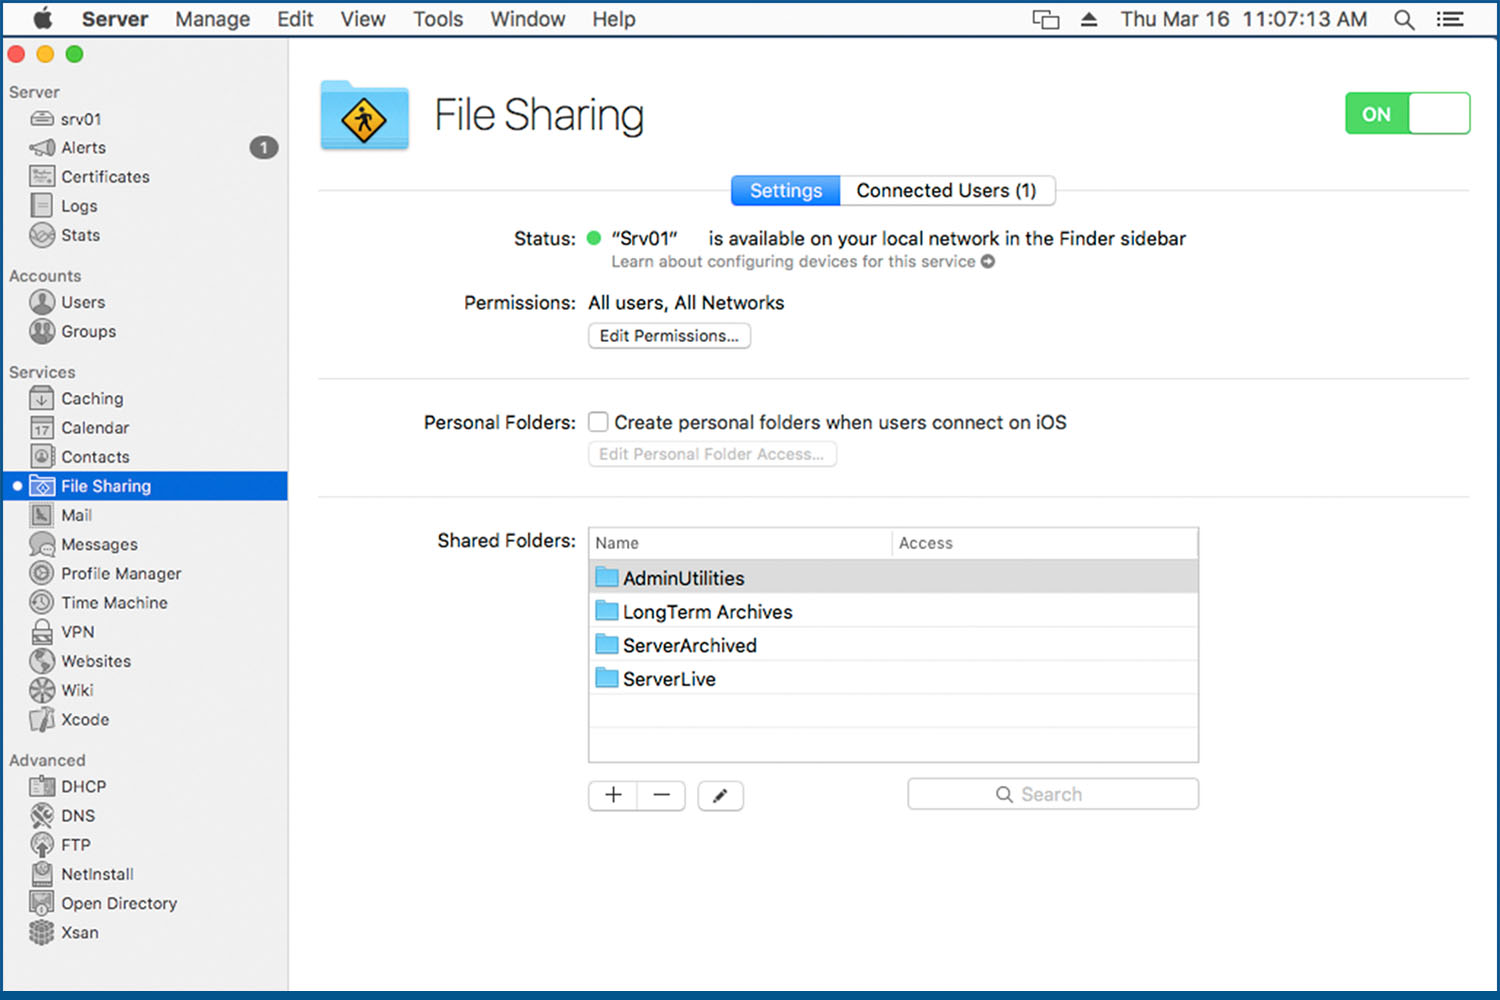Click the shared folders Search field
This screenshot has height=1000, width=1500.
[x=1053, y=794]
